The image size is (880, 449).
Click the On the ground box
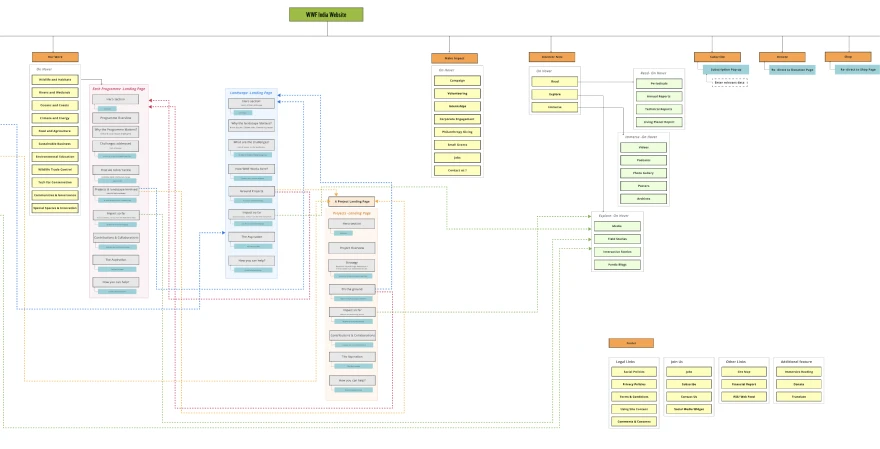coord(352,290)
